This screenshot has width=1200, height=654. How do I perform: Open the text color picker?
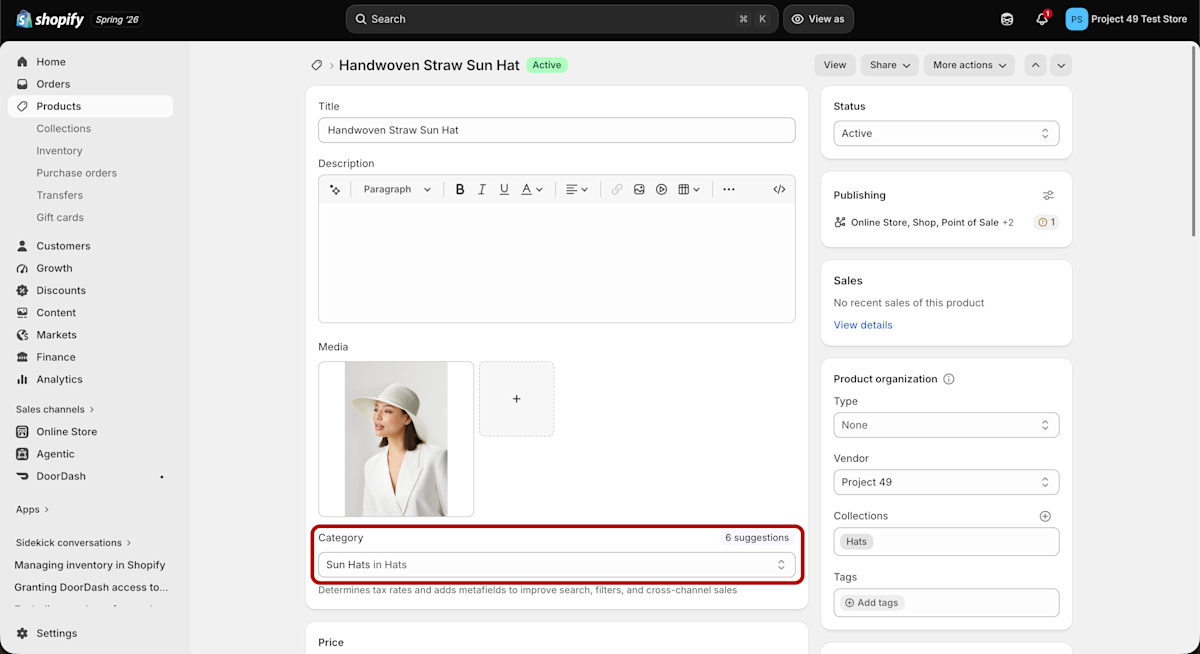pos(532,189)
